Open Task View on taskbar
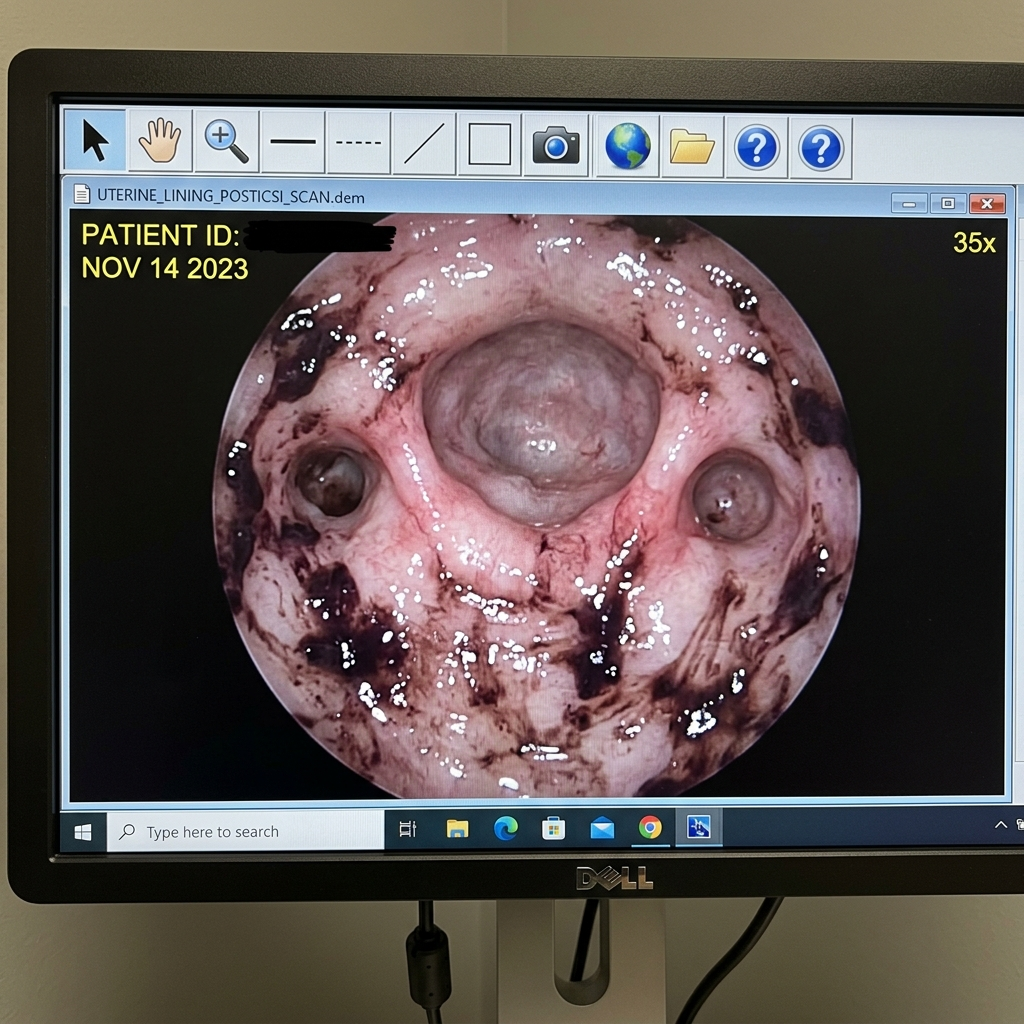 point(408,829)
